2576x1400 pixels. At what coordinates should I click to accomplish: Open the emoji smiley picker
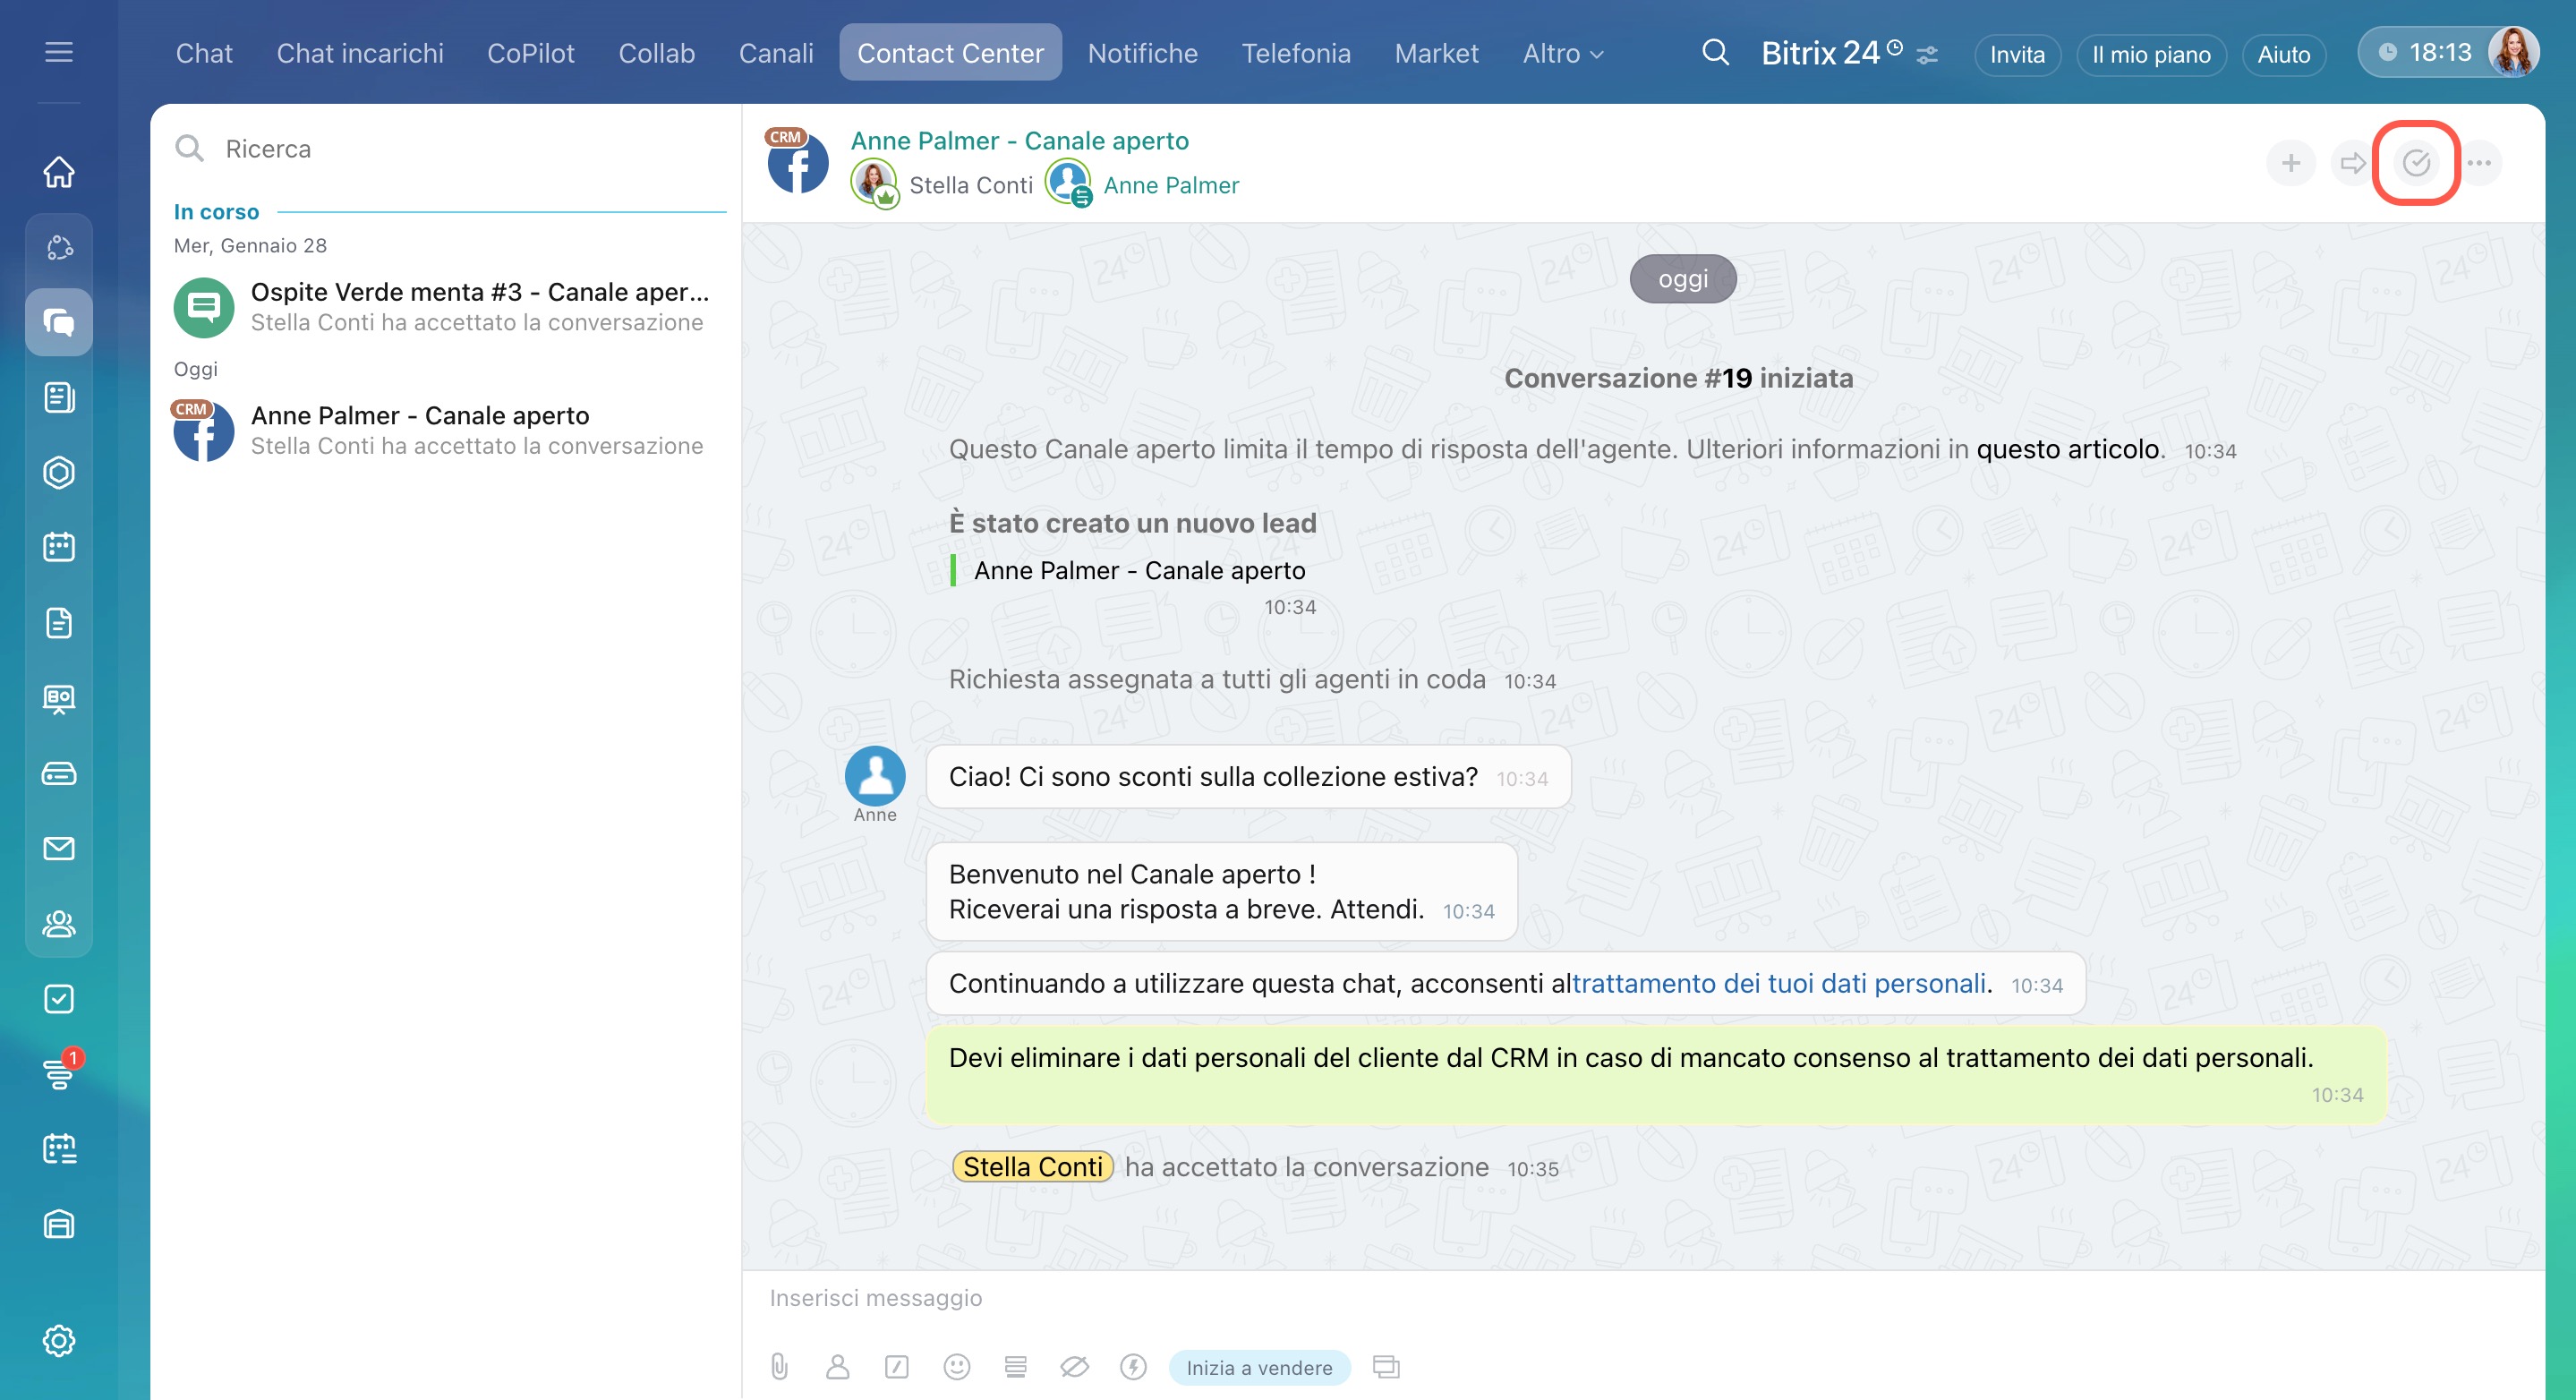pyautogui.click(x=956, y=1366)
